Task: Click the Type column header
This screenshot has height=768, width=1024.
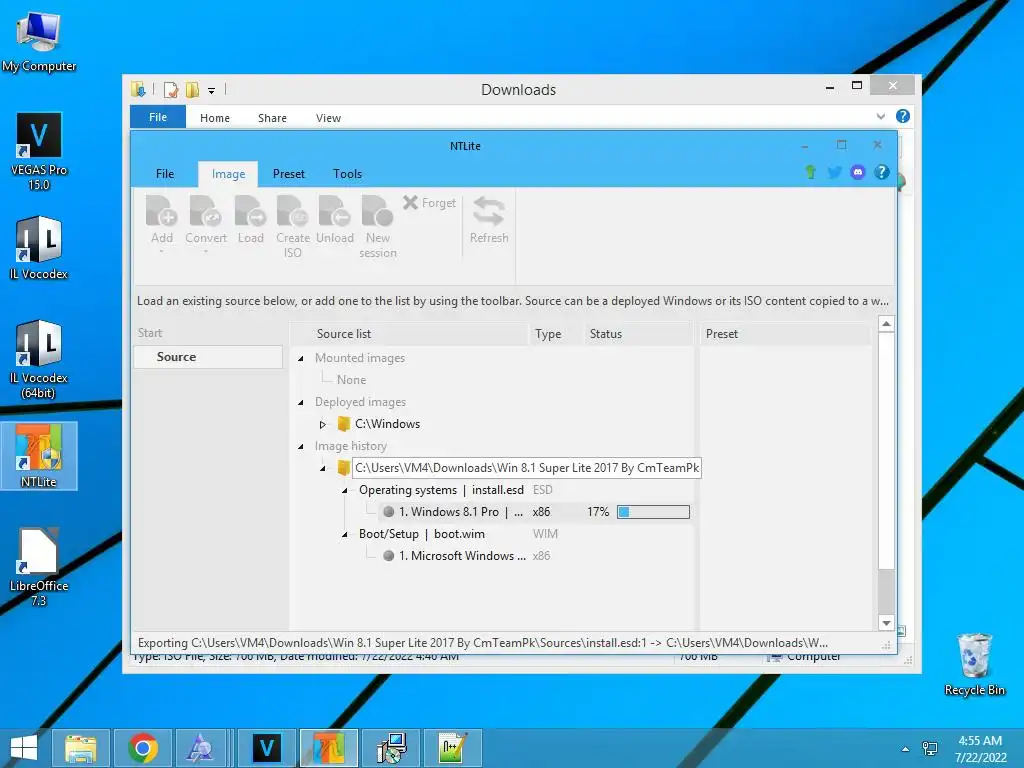Action: 555,334
